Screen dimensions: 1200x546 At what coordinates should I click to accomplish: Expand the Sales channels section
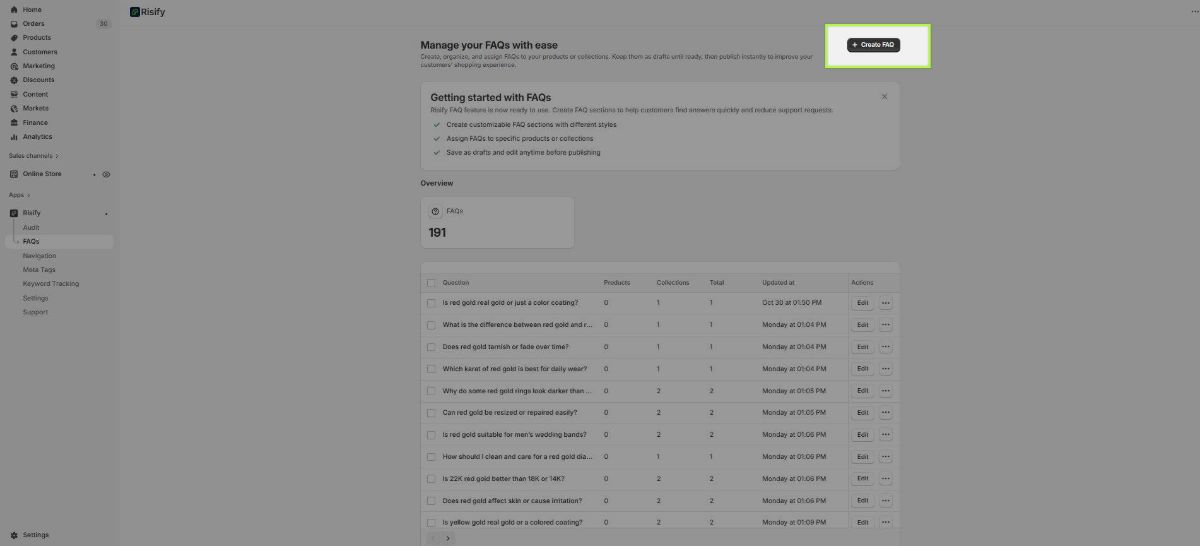pos(34,156)
